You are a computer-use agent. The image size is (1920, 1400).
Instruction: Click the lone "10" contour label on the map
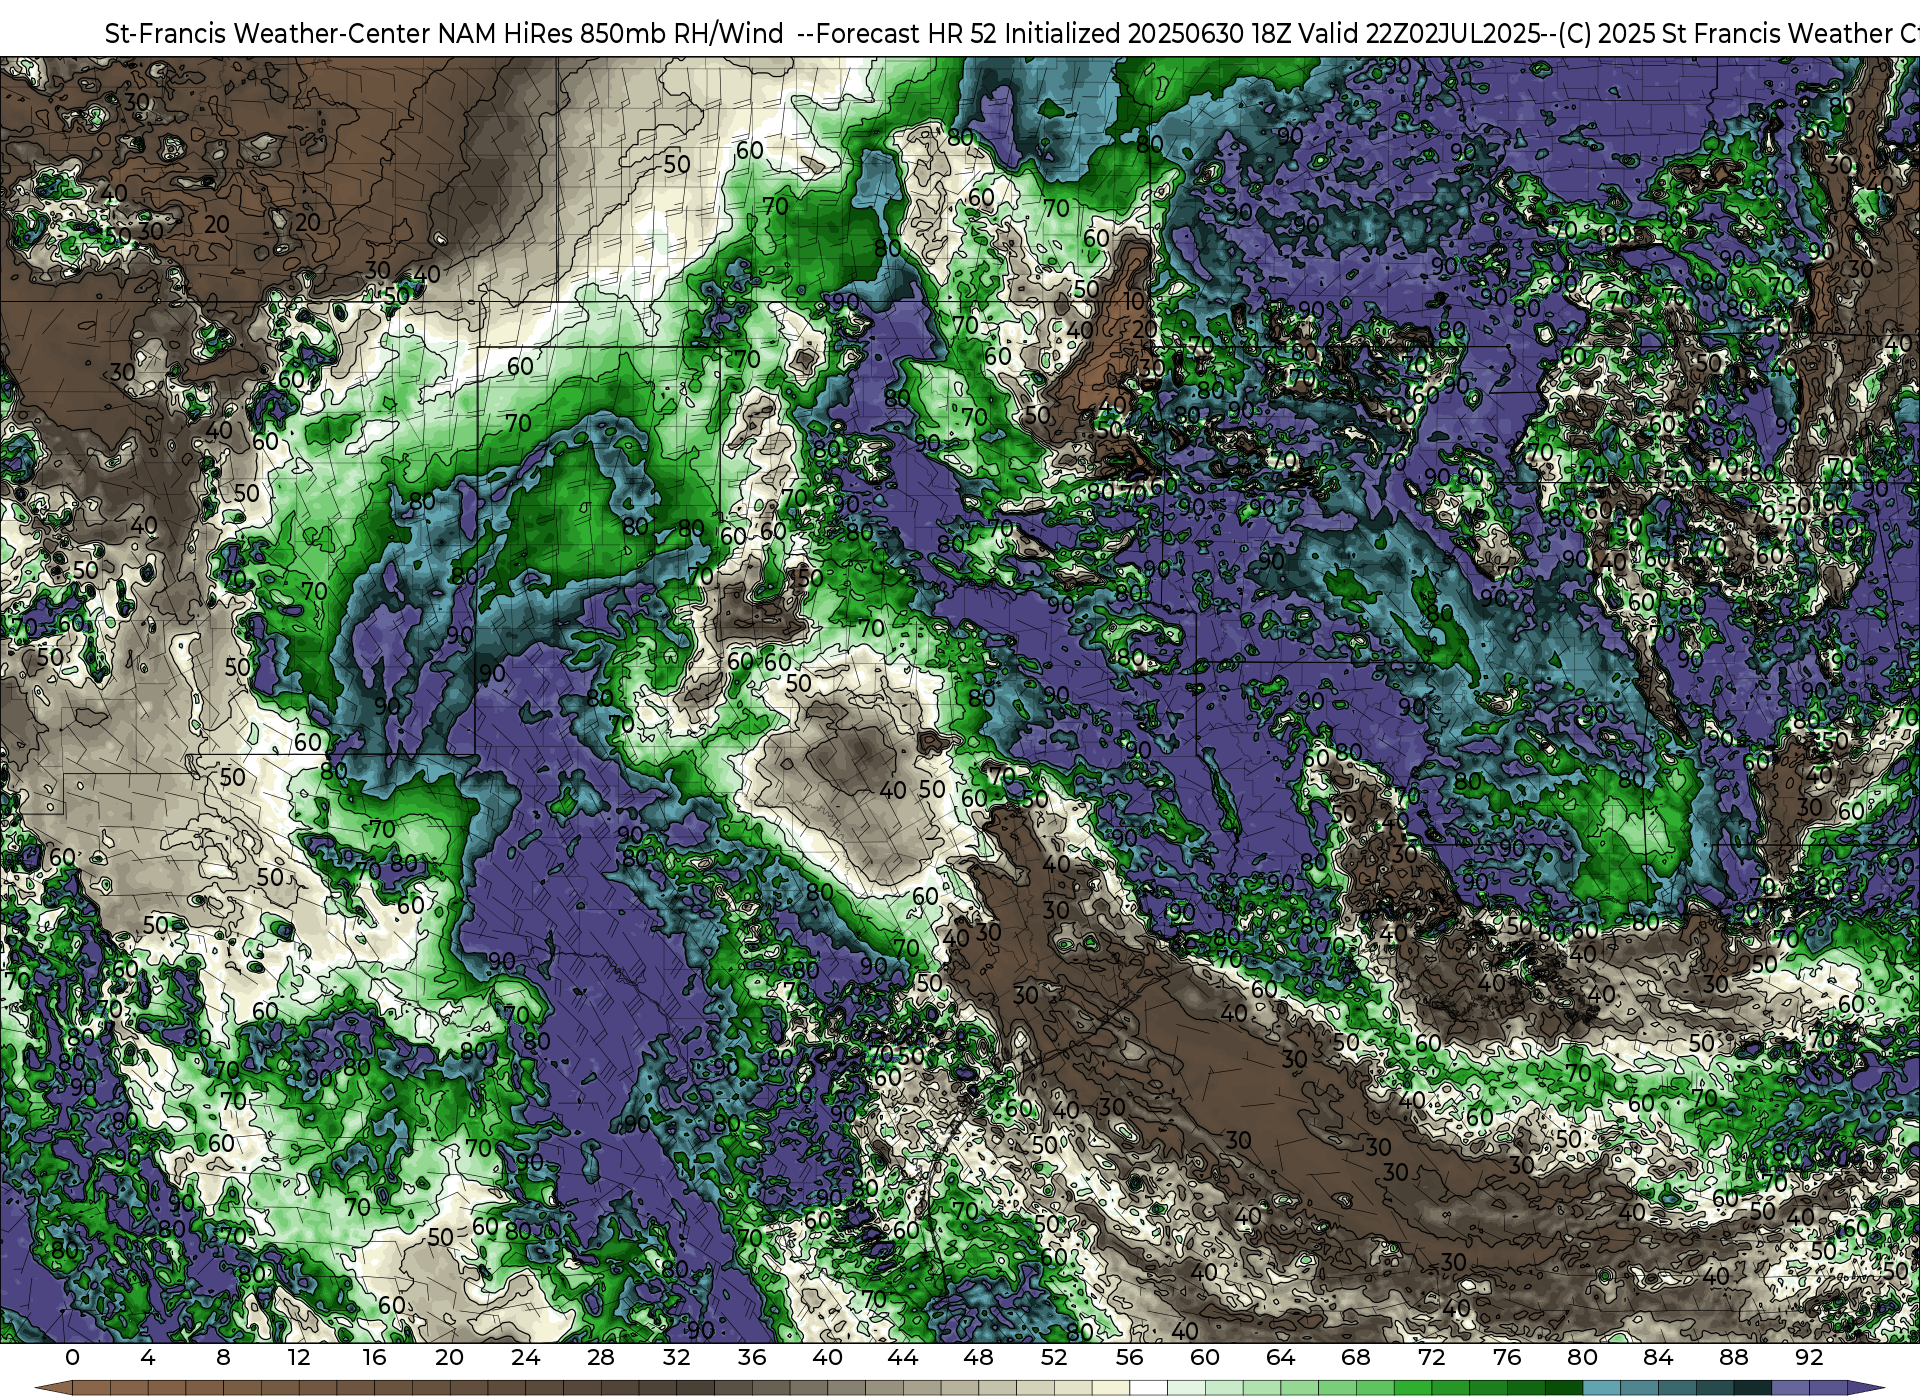point(1134,300)
